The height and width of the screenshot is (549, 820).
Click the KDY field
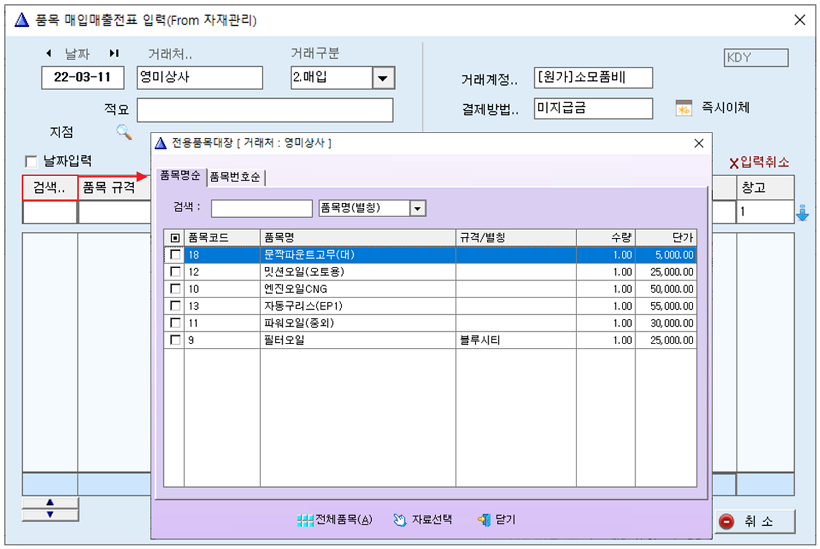[756, 58]
